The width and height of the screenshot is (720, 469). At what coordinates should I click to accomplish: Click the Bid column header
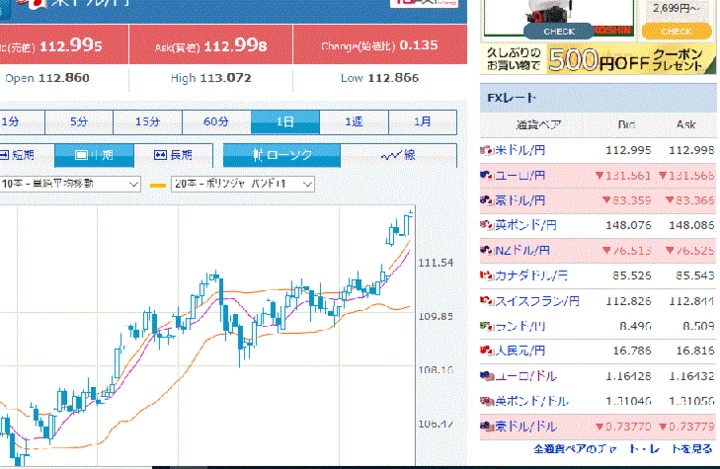click(x=627, y=124)
